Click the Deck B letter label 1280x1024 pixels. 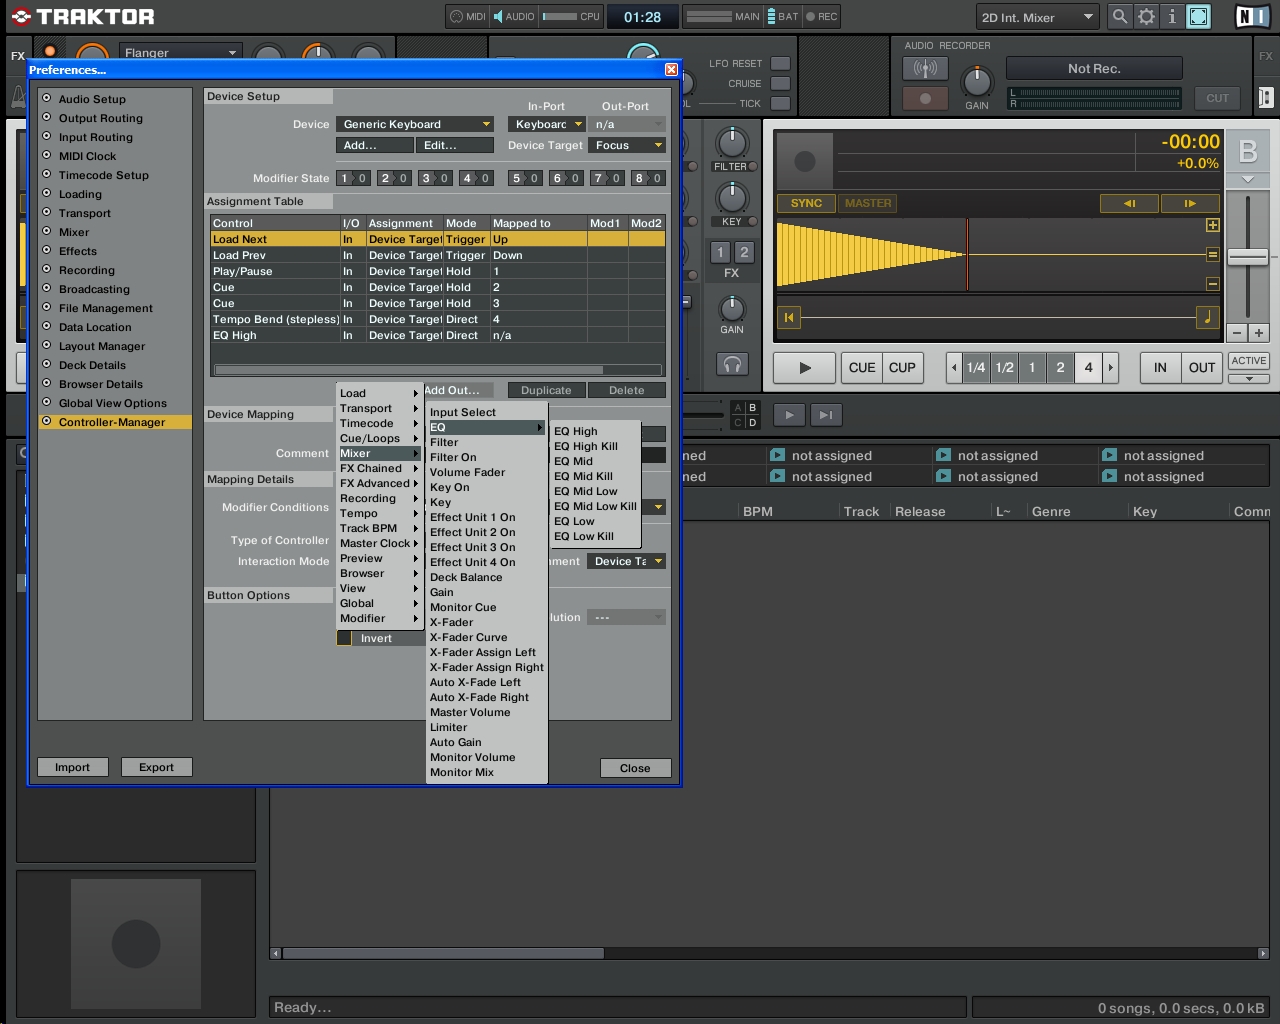pyautogui.click(x=1247, y=151)
